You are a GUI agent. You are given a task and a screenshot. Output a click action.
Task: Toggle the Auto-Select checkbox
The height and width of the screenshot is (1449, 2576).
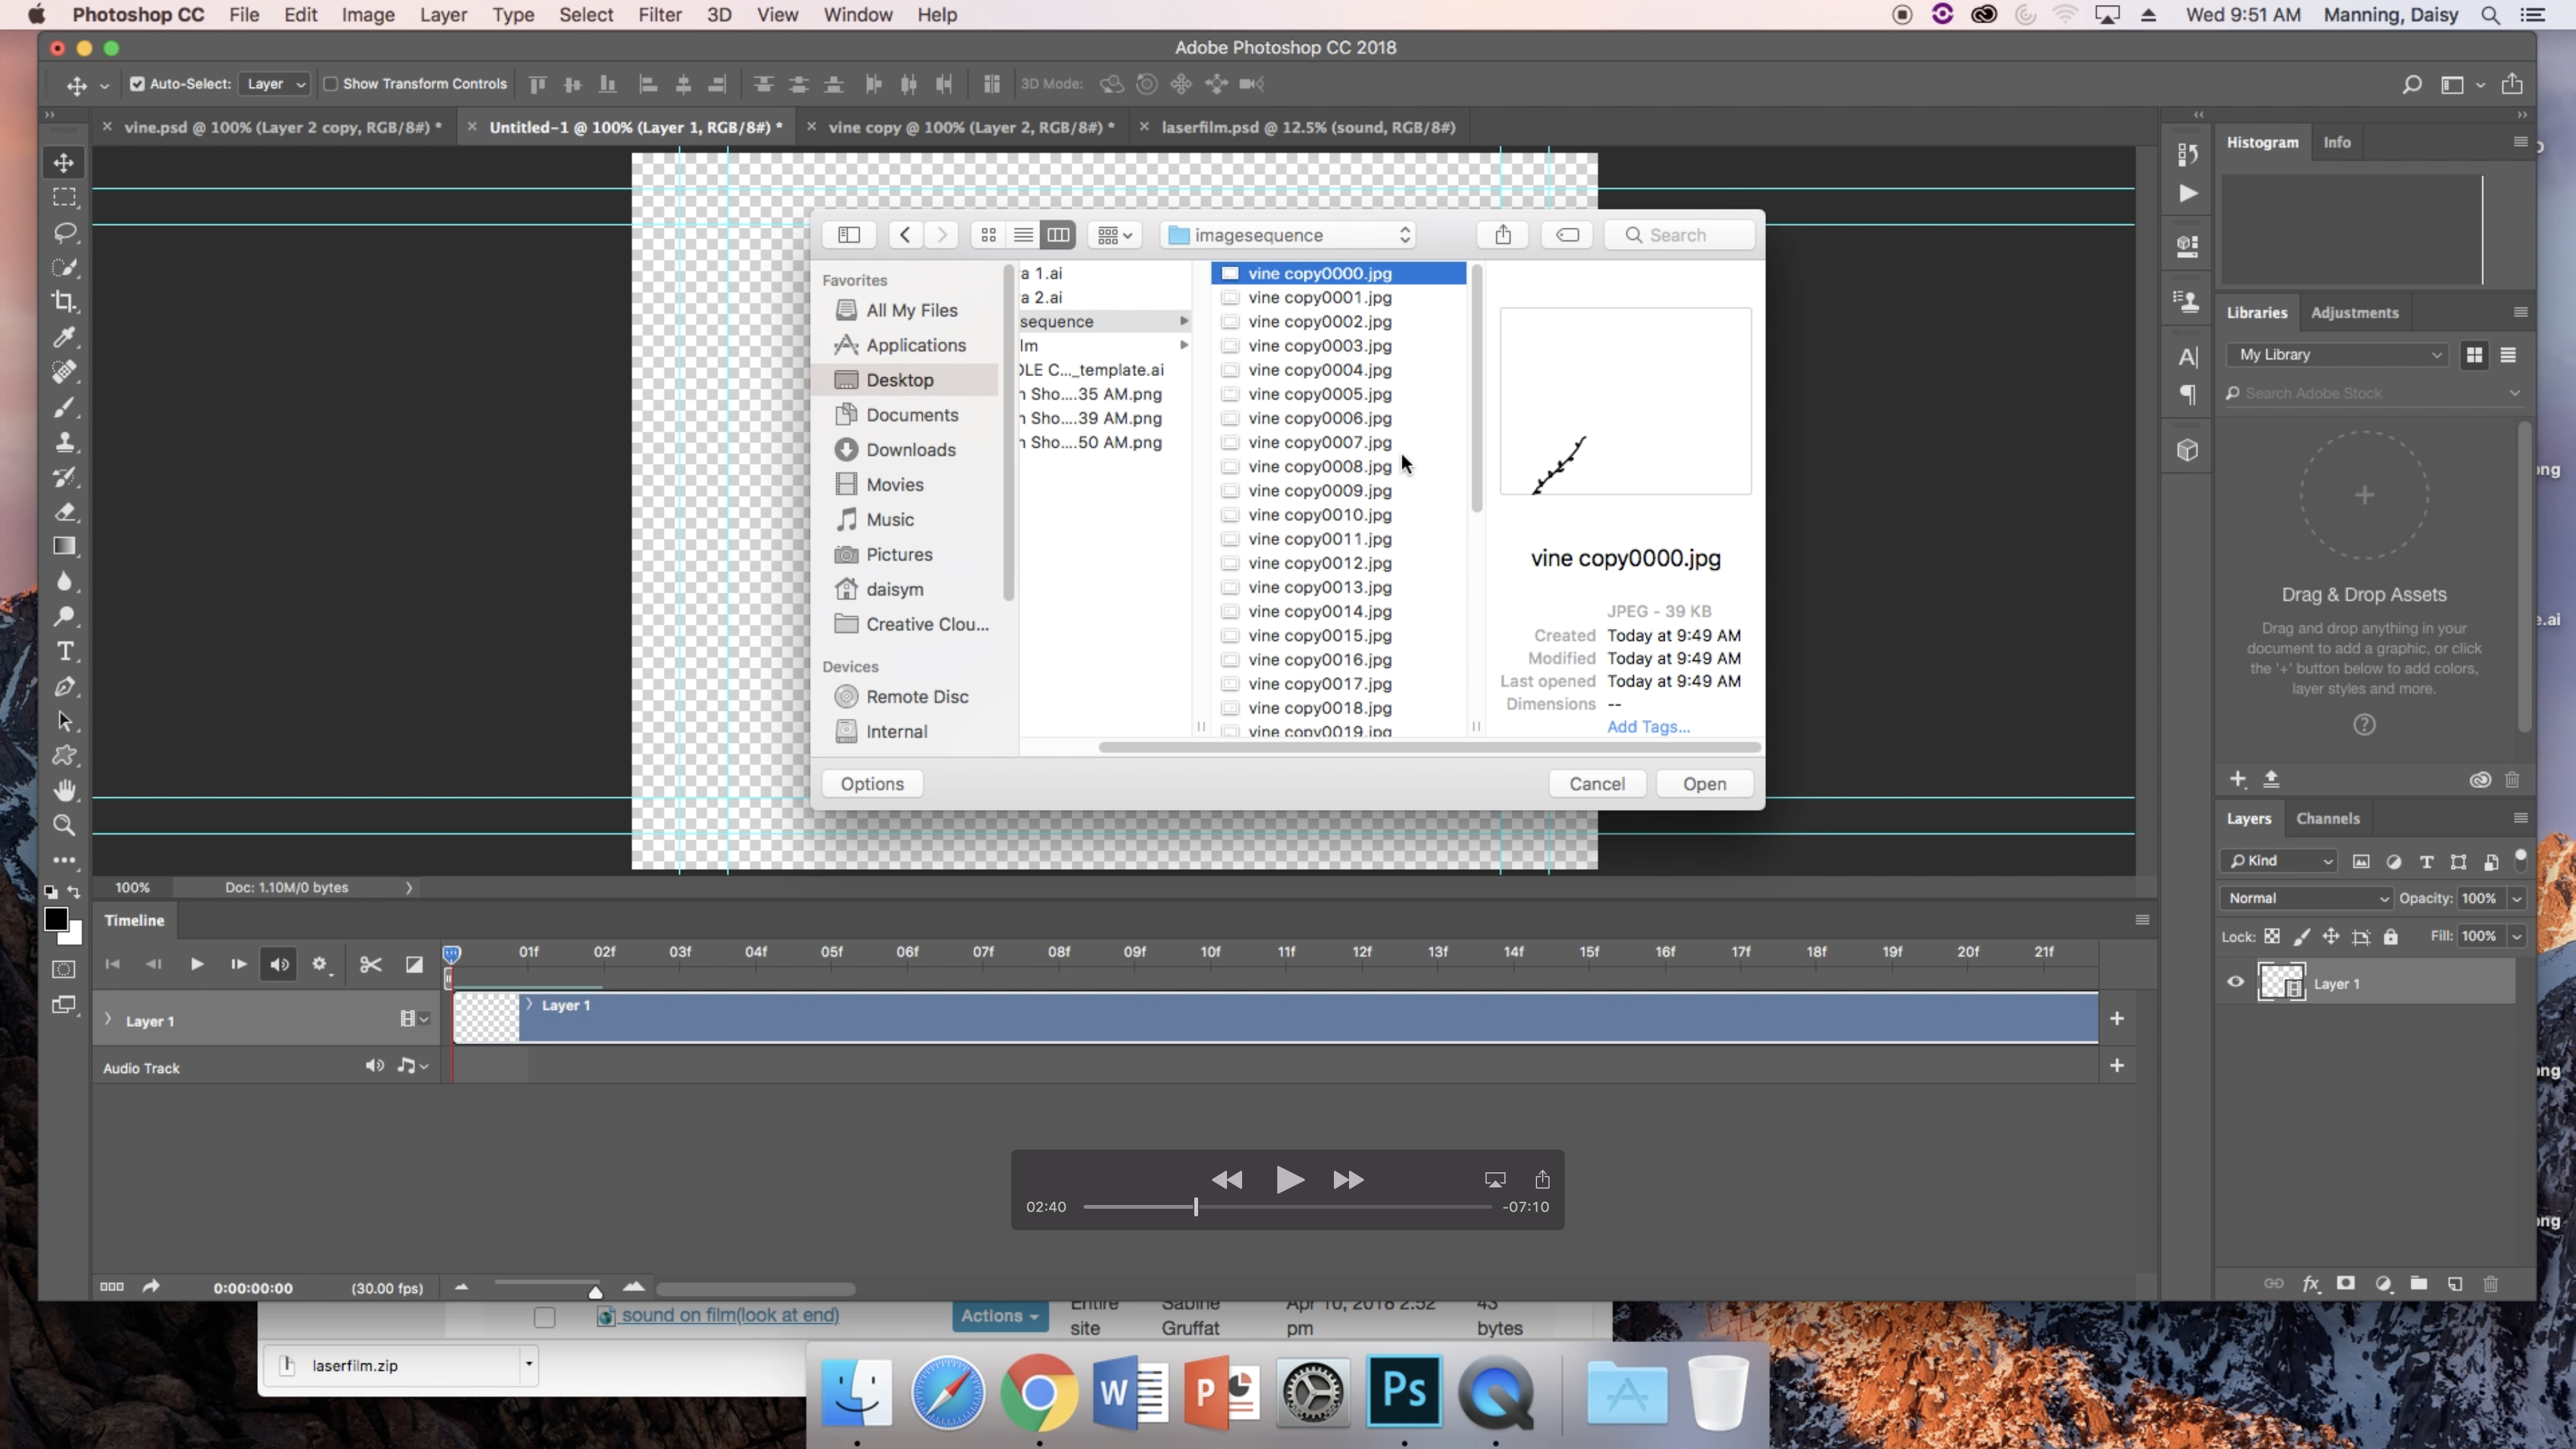pyautogui.click(x=138, y=84)
